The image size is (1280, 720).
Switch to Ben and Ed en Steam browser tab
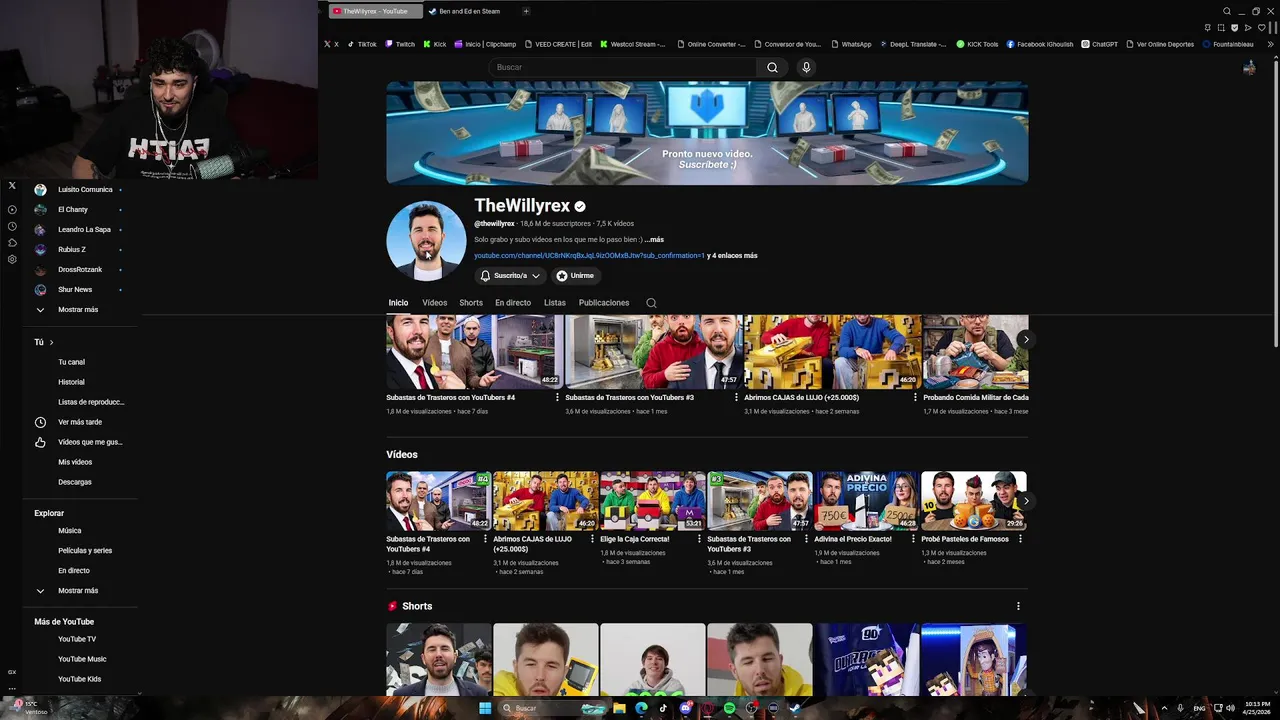469,11
